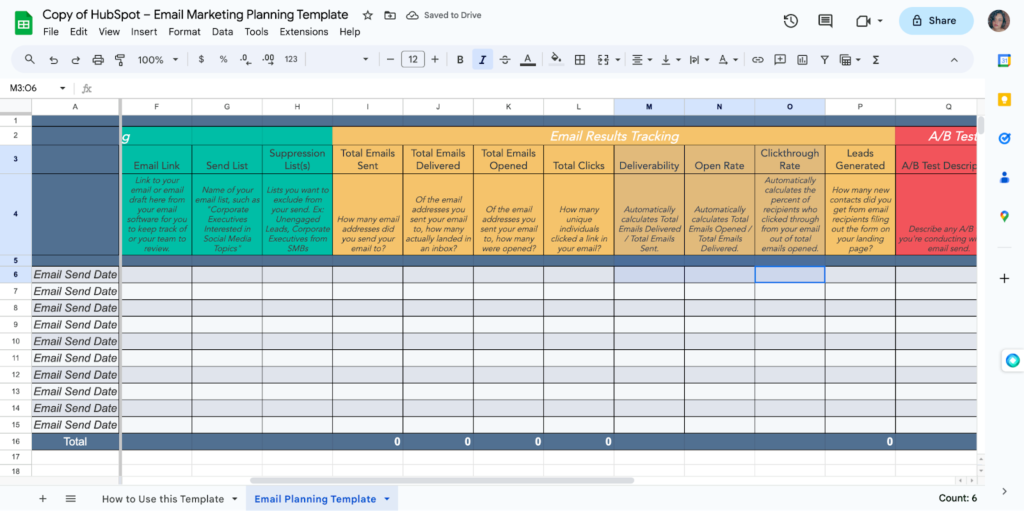Image resolution: width=1024 pixels, height=511 pixels.
Task: Open the Functions sigma menu
Action: tap(876, 59)
